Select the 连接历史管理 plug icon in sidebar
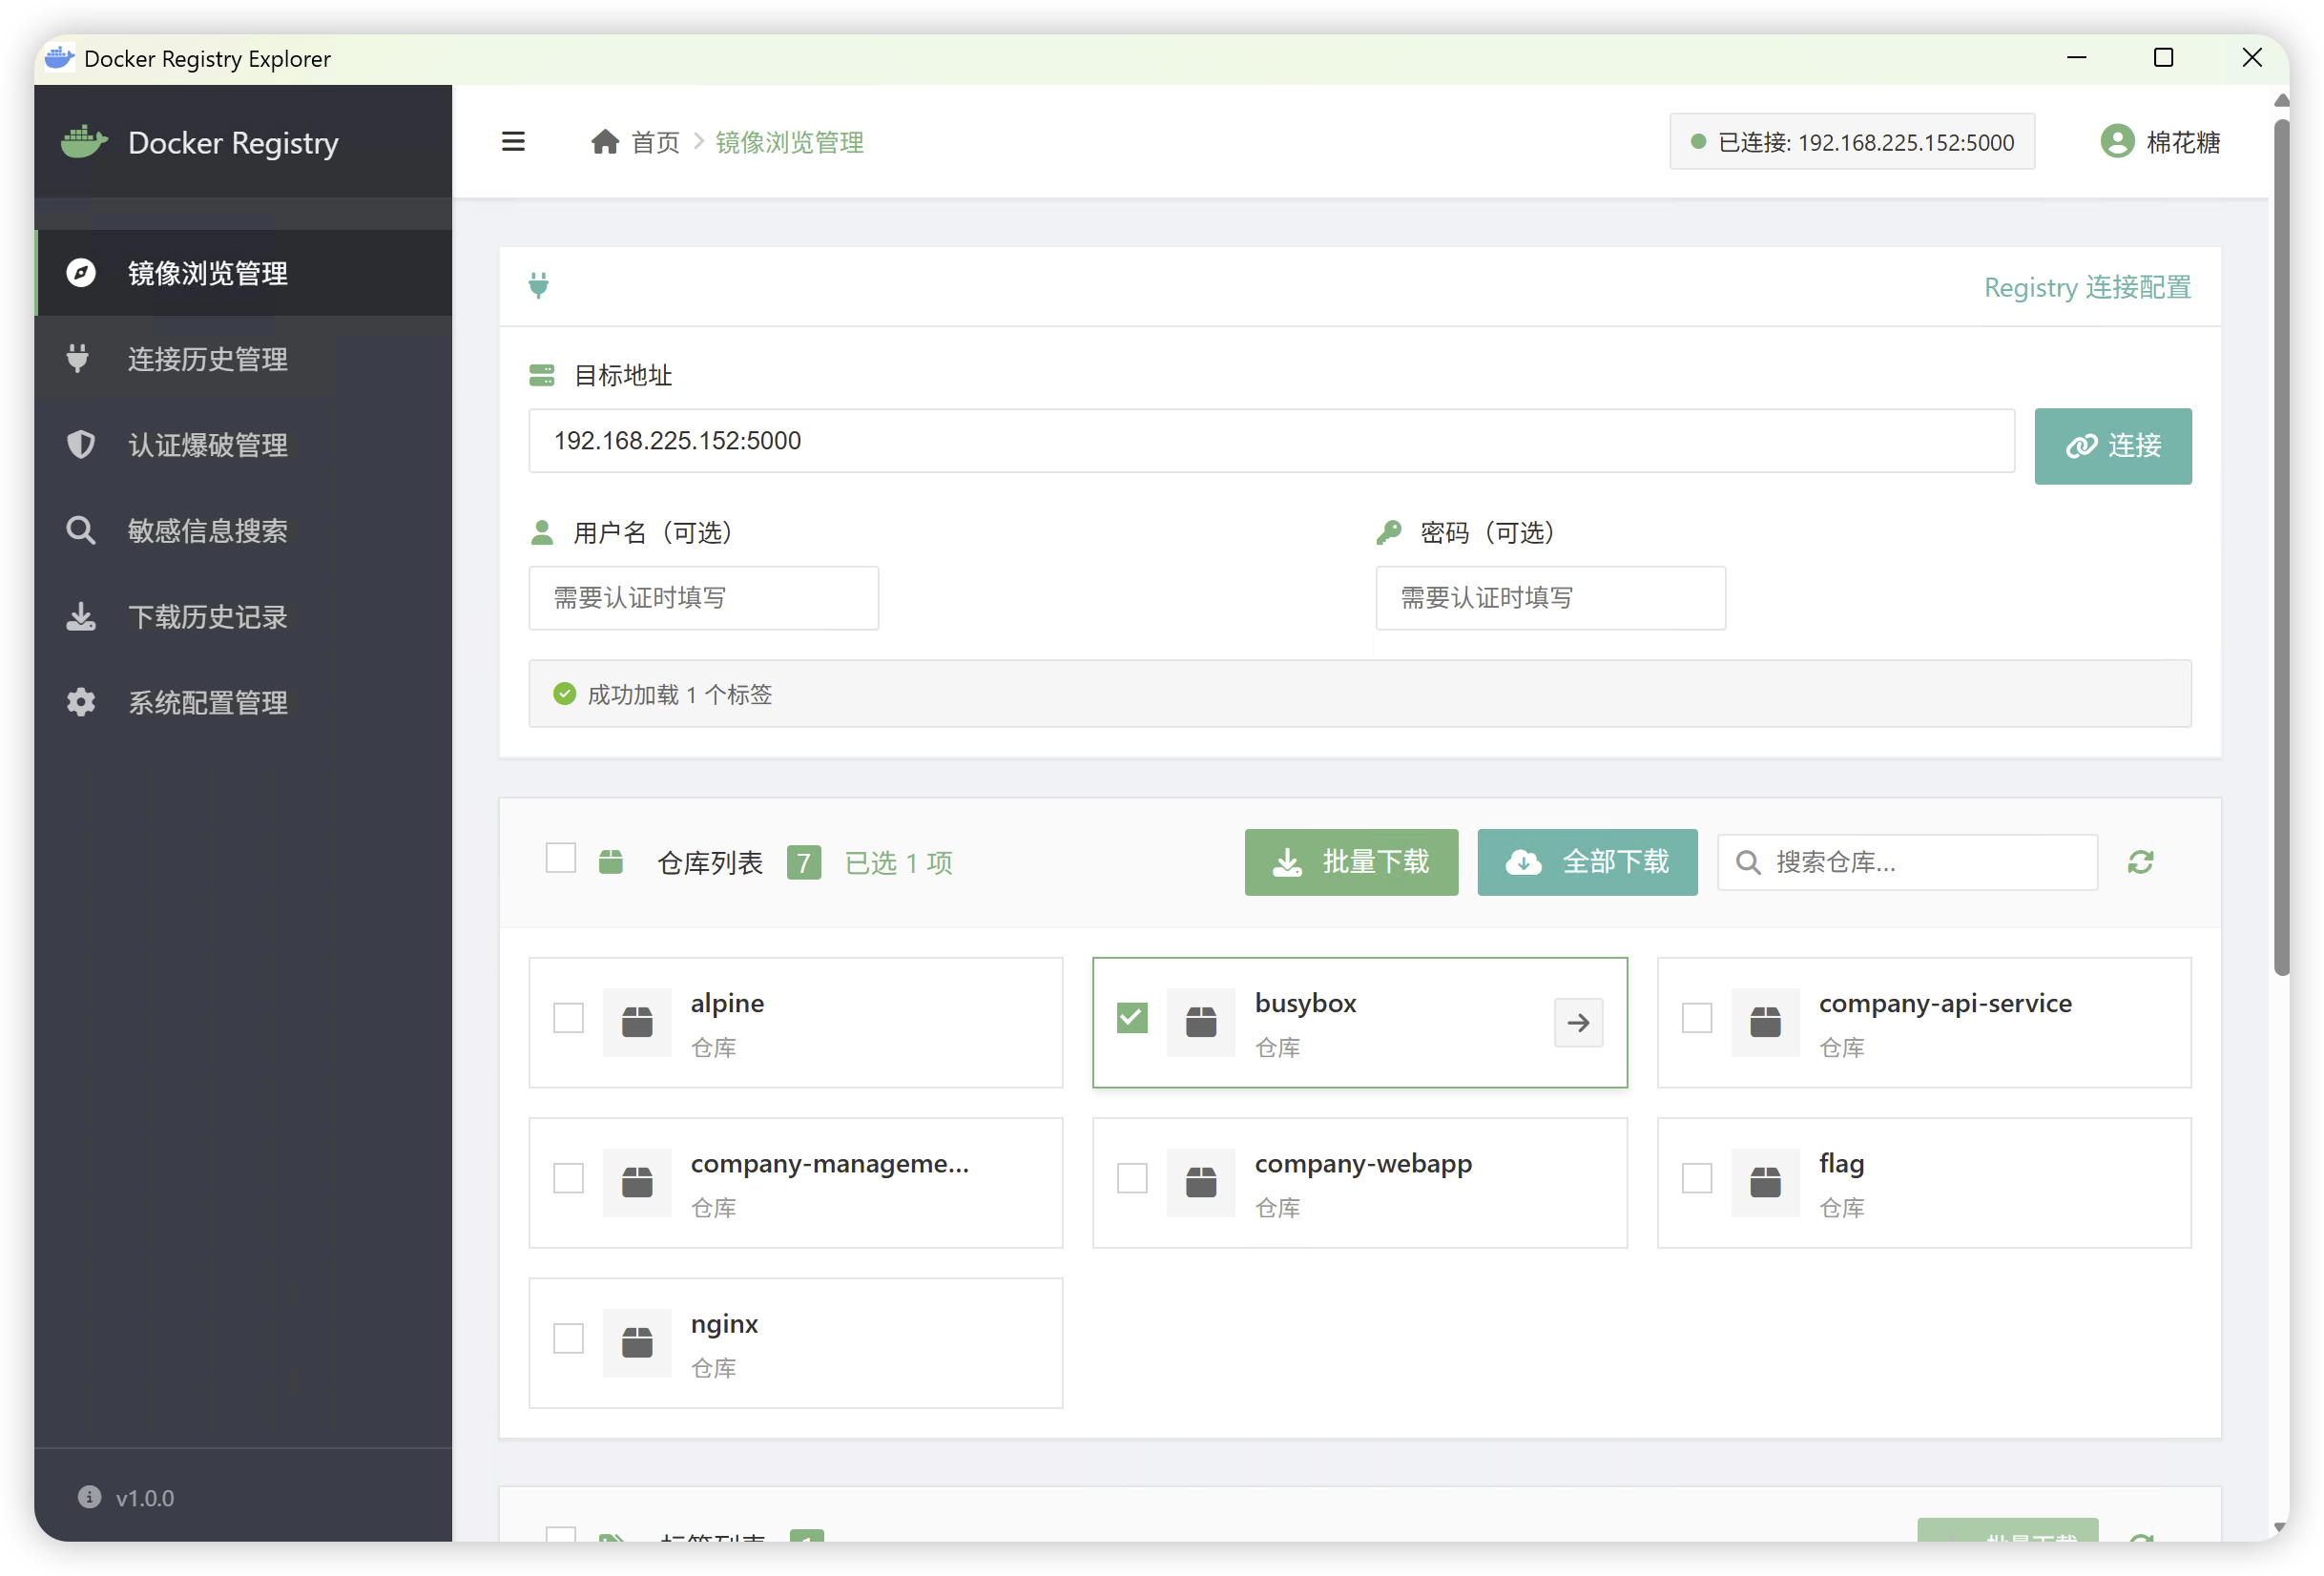 (x=80, y=359)
